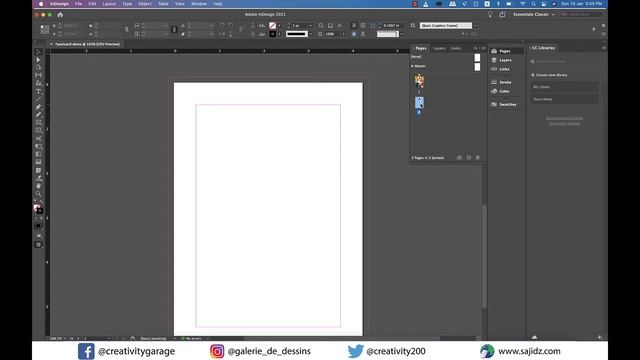Open the My Library entry

(564, 87)
